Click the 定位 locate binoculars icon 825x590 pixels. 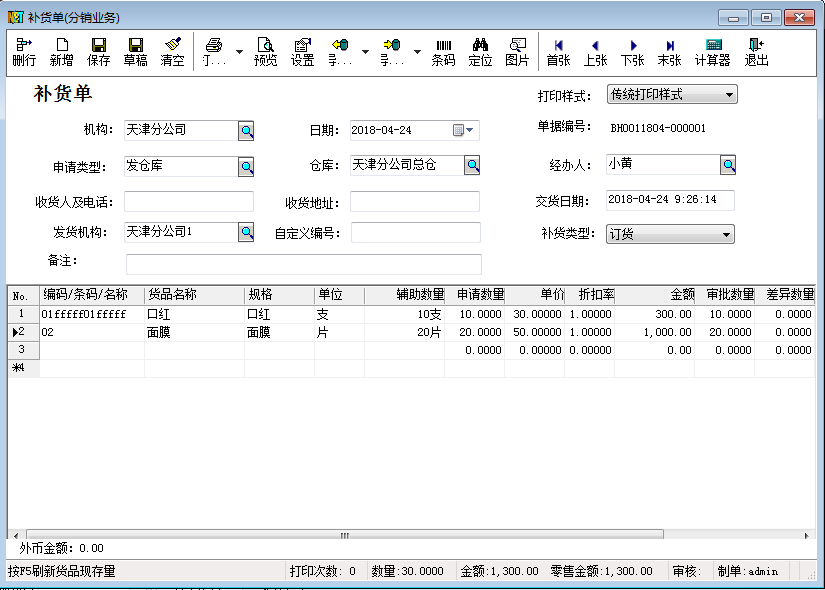480,52
